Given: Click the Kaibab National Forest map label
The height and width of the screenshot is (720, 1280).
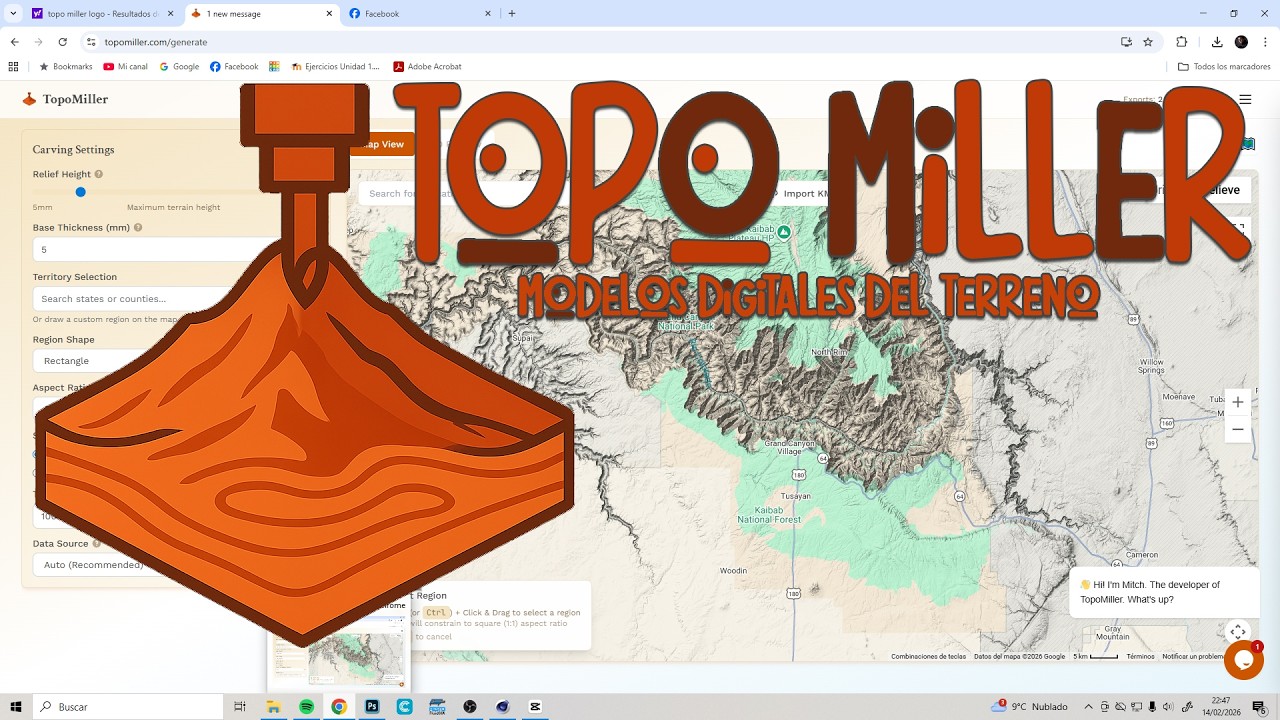Looking at the screenshot, I should tap(769, 515).
